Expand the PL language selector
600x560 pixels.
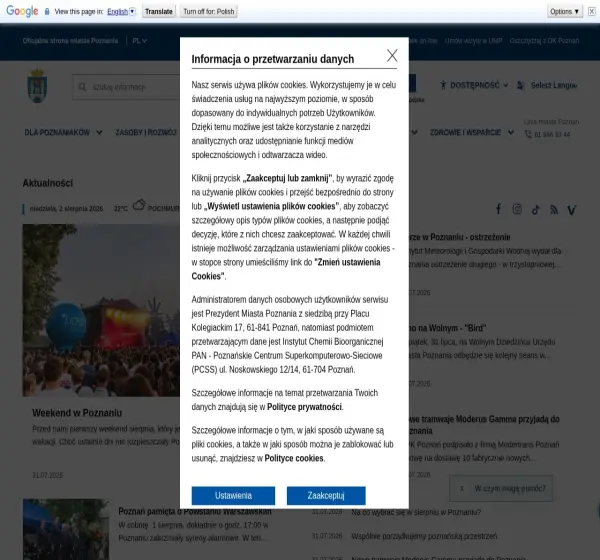[x=139, y=41]
